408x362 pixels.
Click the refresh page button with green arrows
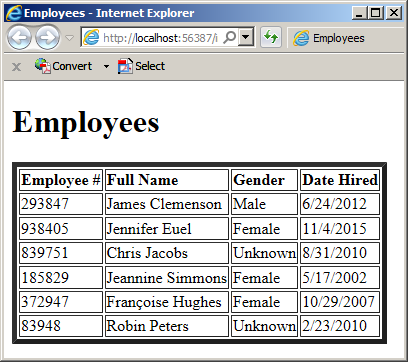tap(271, 37)
